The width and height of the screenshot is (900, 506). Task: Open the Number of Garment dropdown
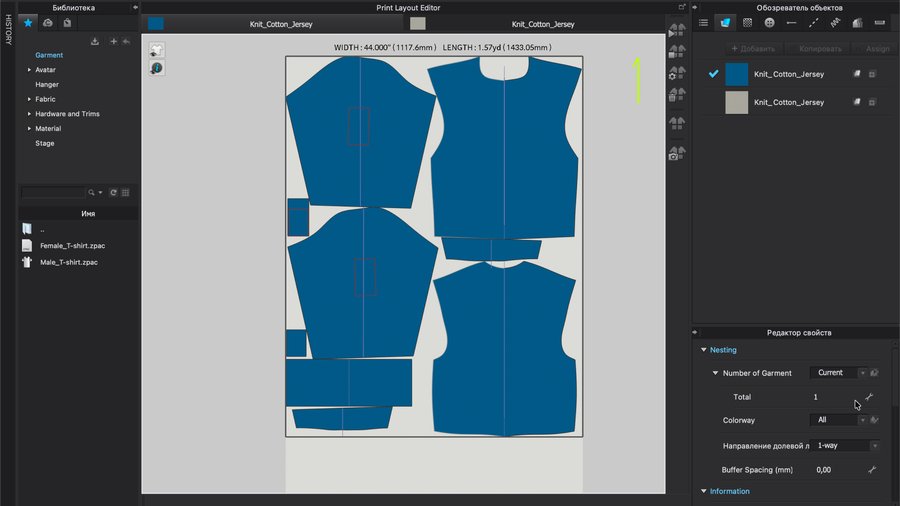838,373
